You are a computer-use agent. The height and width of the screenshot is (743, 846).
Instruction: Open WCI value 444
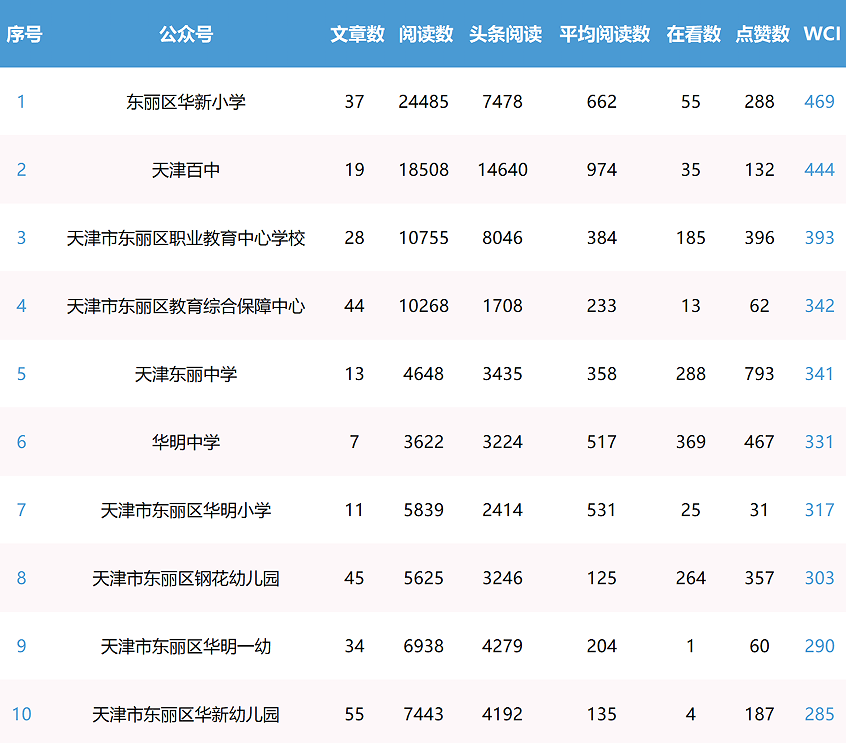[x=819, y=169]
